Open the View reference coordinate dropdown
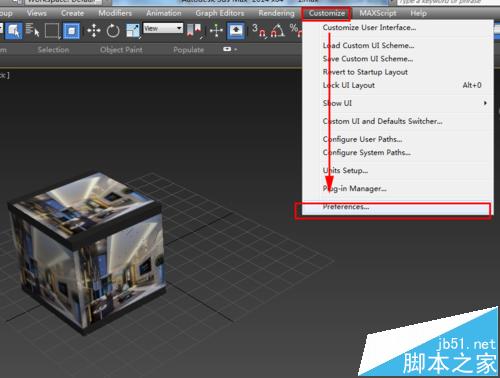This screenshot has height=378, width=500. point(163,28)
